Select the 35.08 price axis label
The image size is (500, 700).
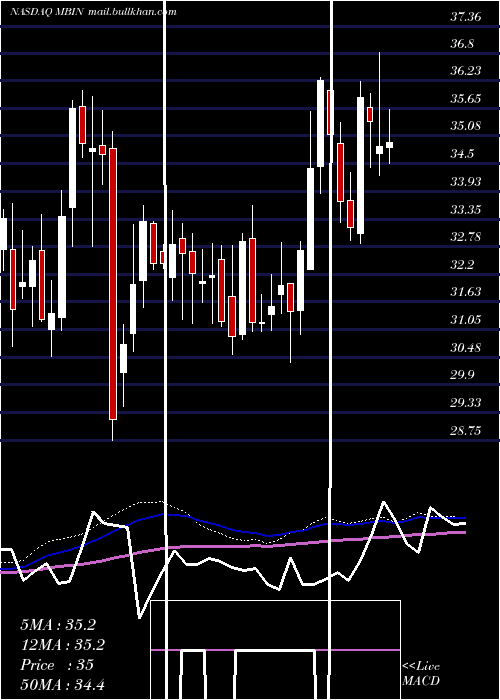point(466,125)
